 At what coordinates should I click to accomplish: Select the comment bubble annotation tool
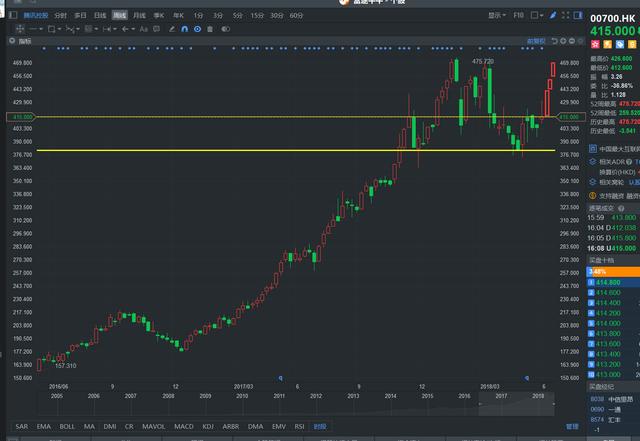[x=156, y=29]
